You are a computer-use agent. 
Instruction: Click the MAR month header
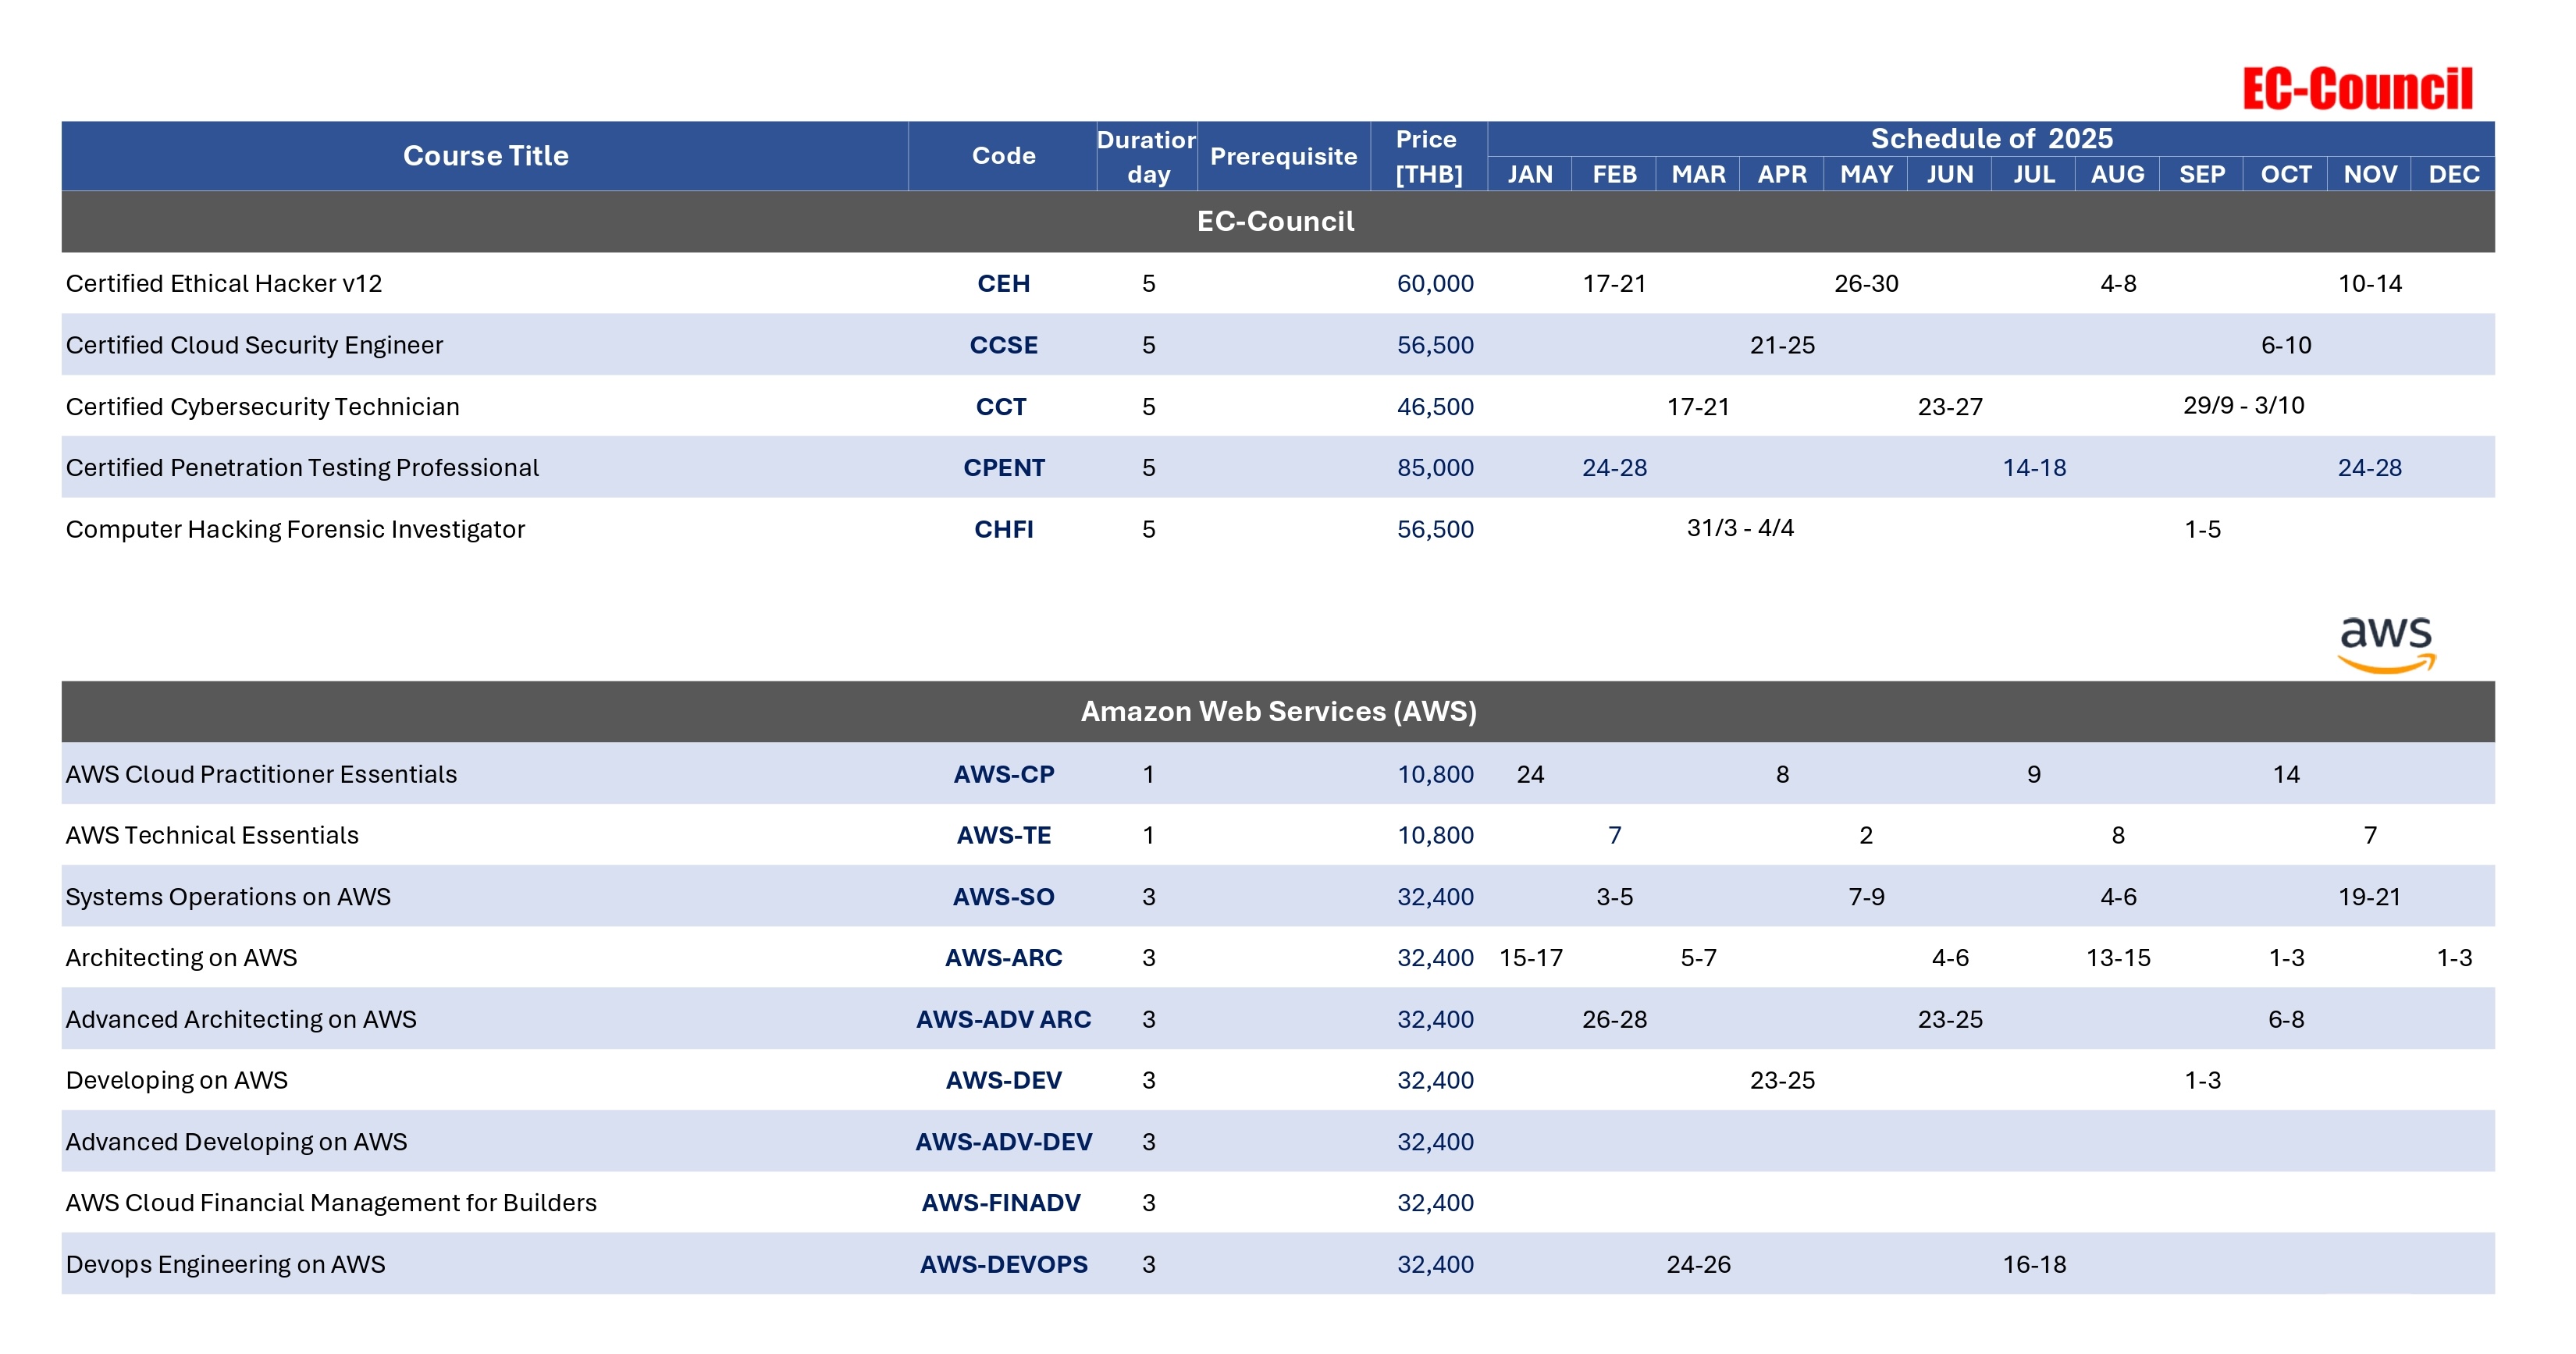pos(1698,174)
